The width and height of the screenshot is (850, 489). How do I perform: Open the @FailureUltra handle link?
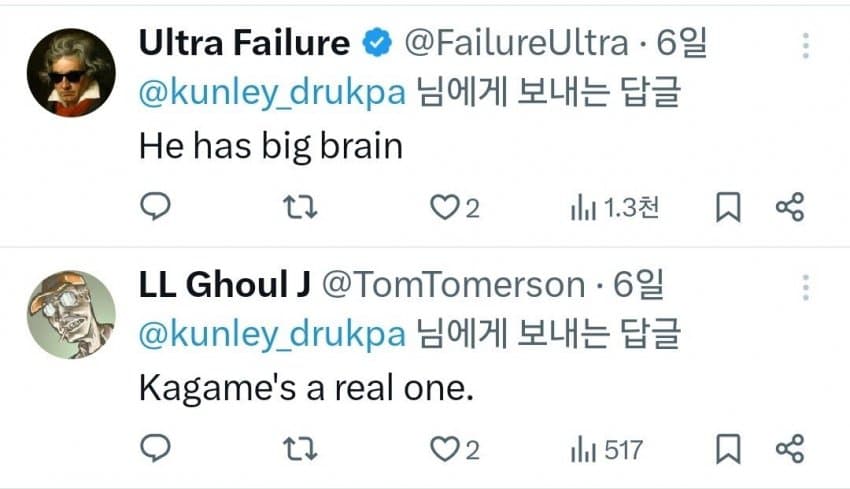coord(514,43)
